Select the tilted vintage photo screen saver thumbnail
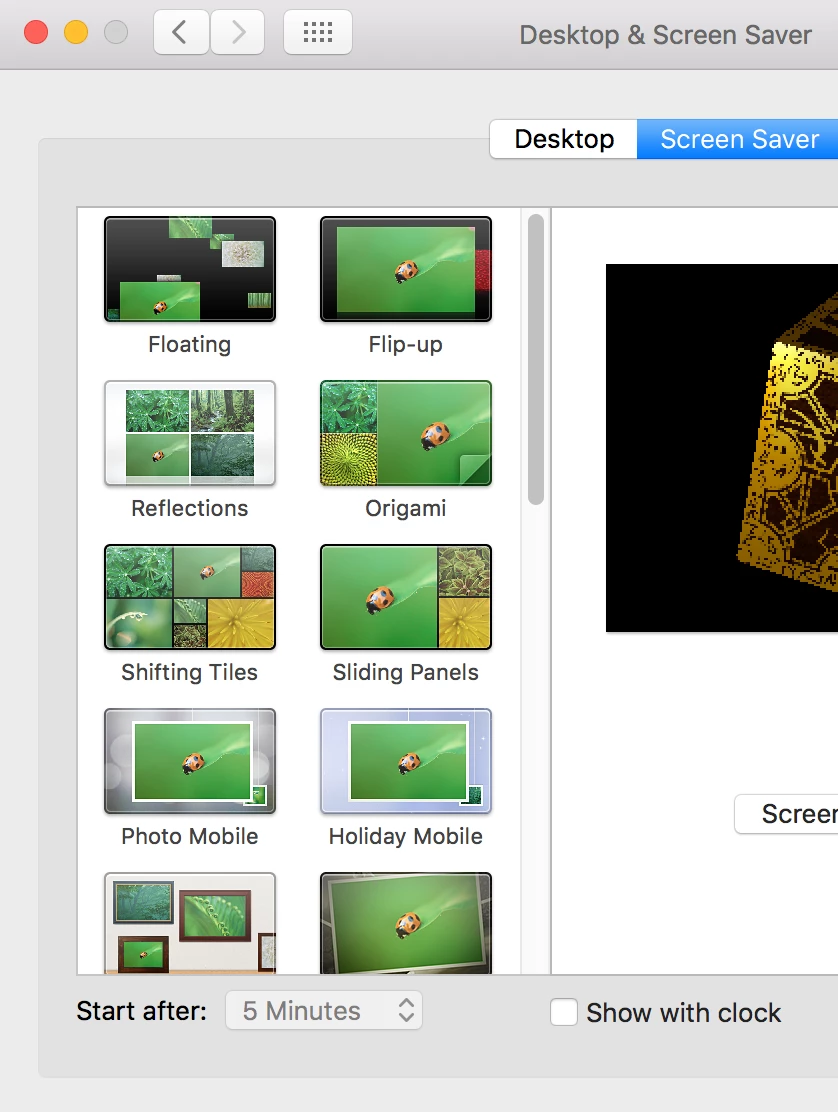Viewport: 838px width, 1112px height. point(406,923)
